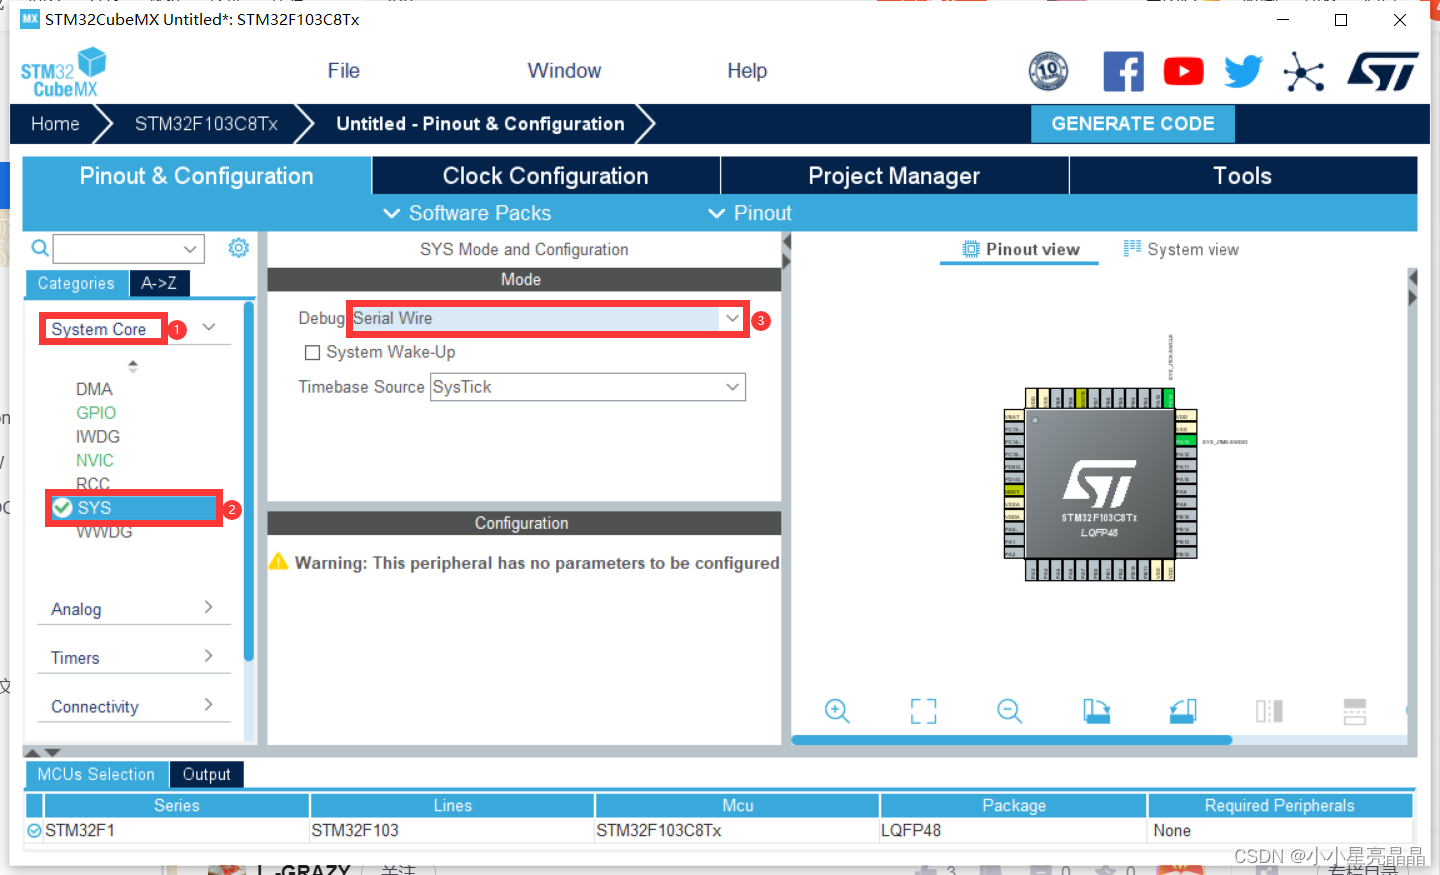Open the Output tab
Image resolution: width=1440 pixels, height=875 pixels.
tap(207, 774)
